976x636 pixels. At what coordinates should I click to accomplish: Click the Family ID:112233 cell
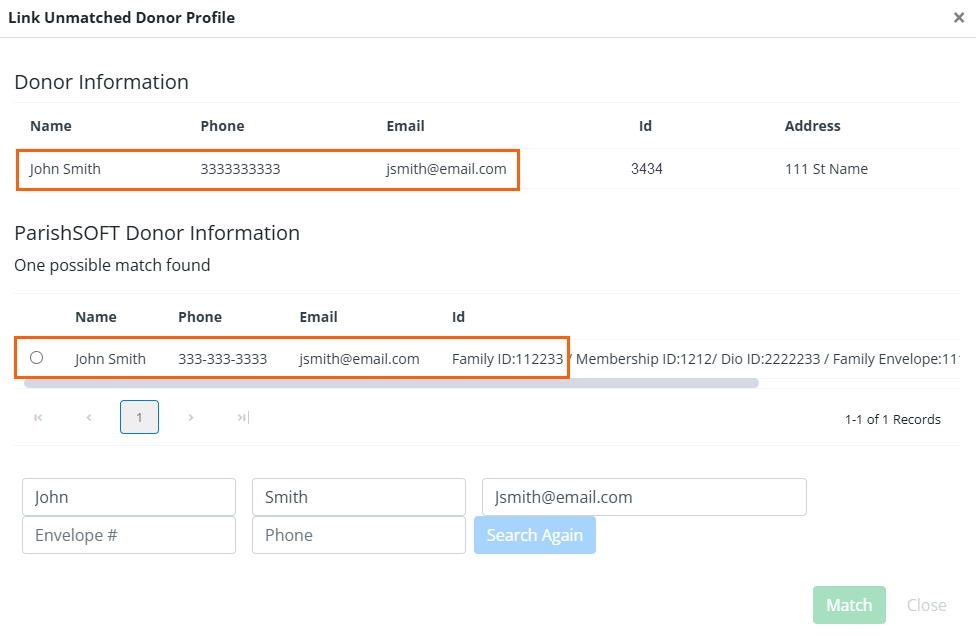click(x=507, y=359)
